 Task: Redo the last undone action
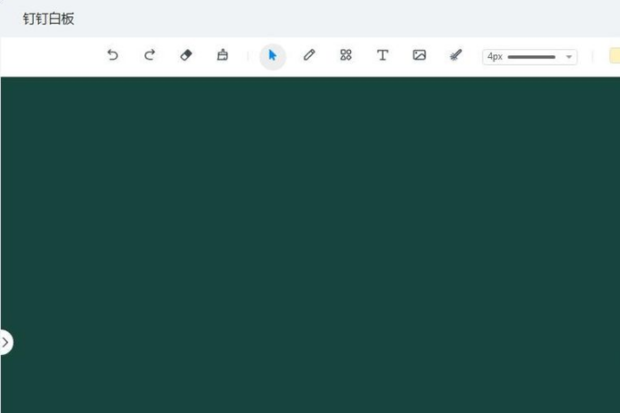point(149,55)
